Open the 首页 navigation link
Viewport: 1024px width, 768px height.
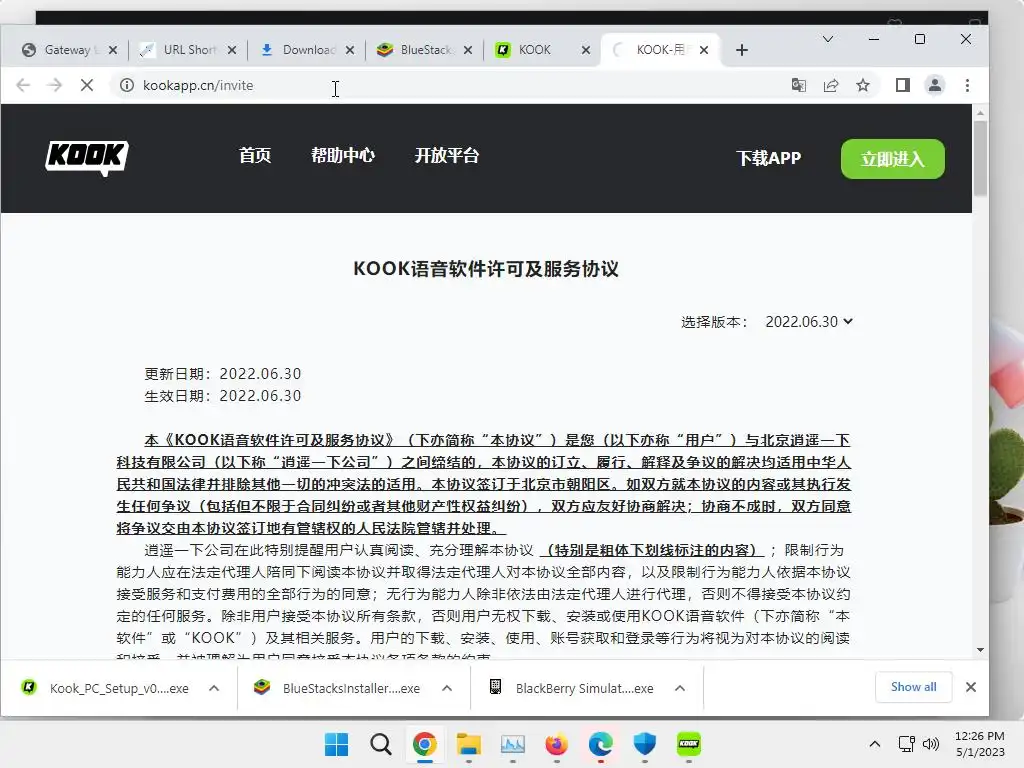[x=255, y=156]
